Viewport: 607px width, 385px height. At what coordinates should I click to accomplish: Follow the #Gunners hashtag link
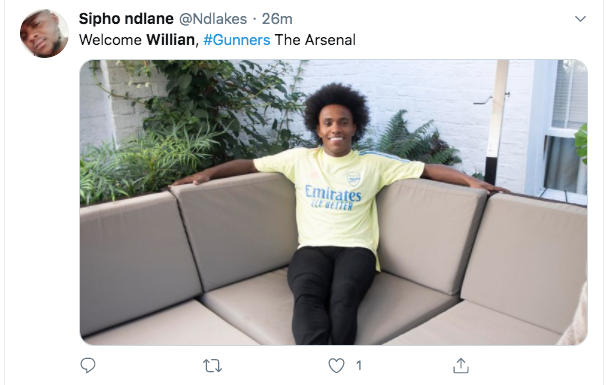[x=237, y=40]
